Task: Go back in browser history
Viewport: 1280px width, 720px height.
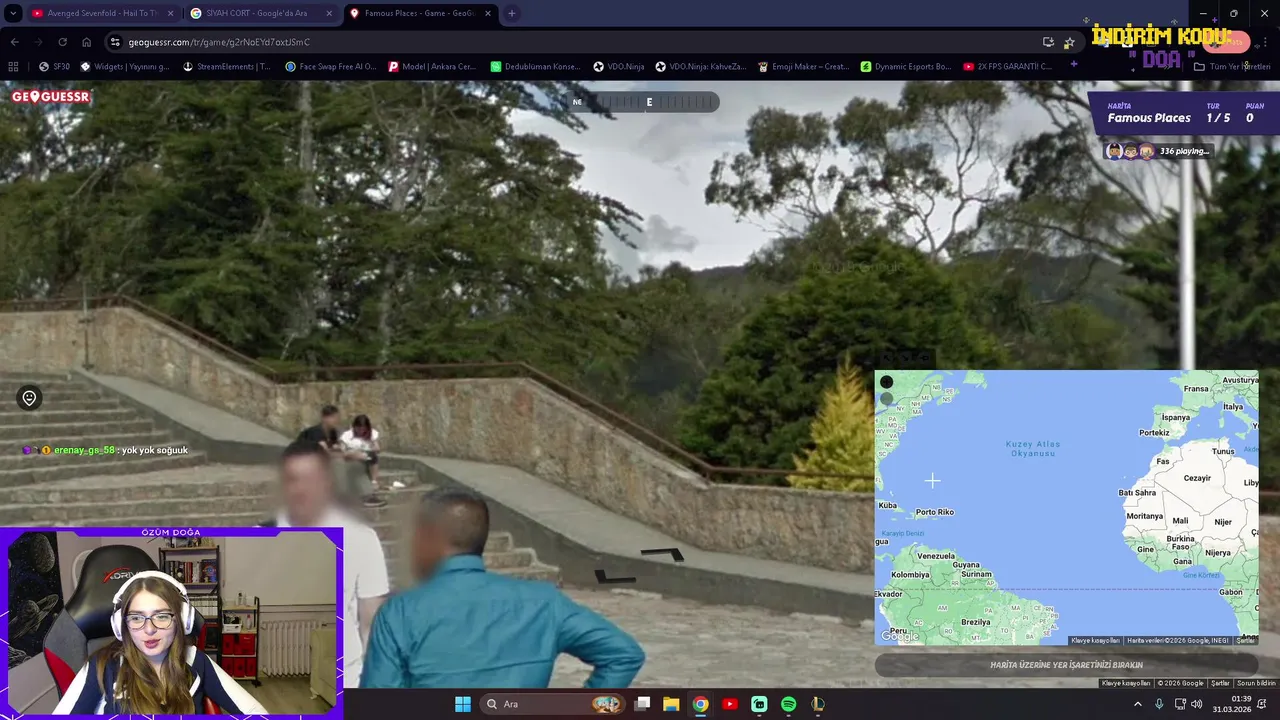Action: click(14, 42)
